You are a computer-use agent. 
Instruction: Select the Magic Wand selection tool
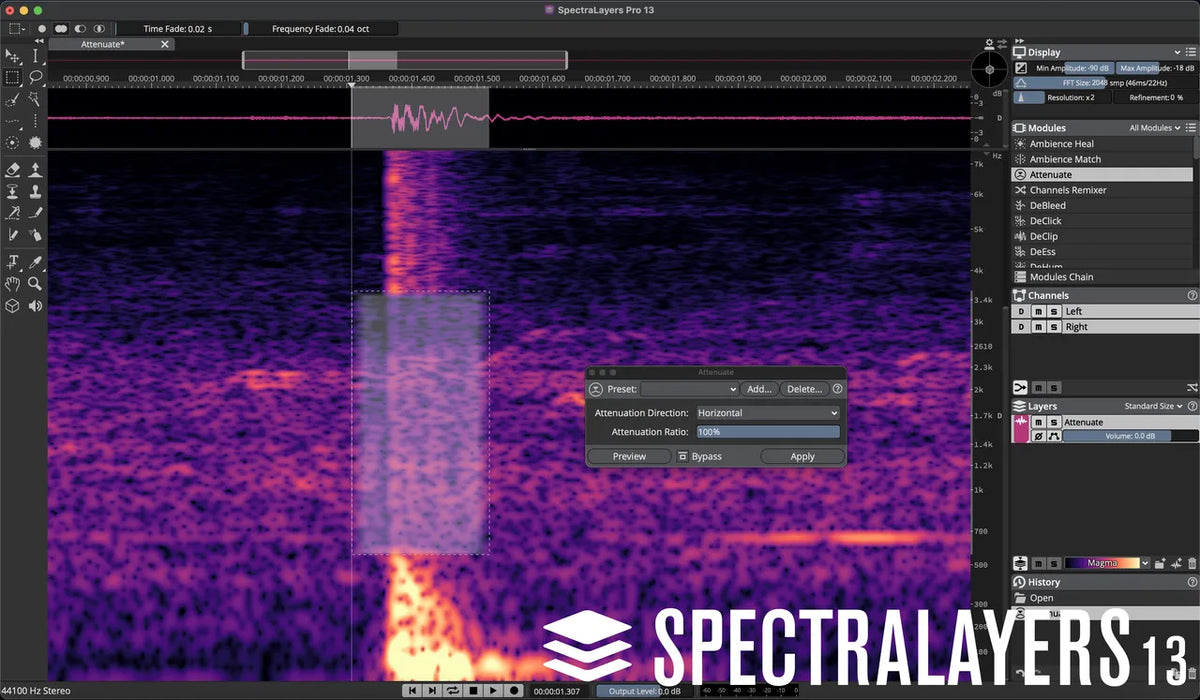point(36,99)
